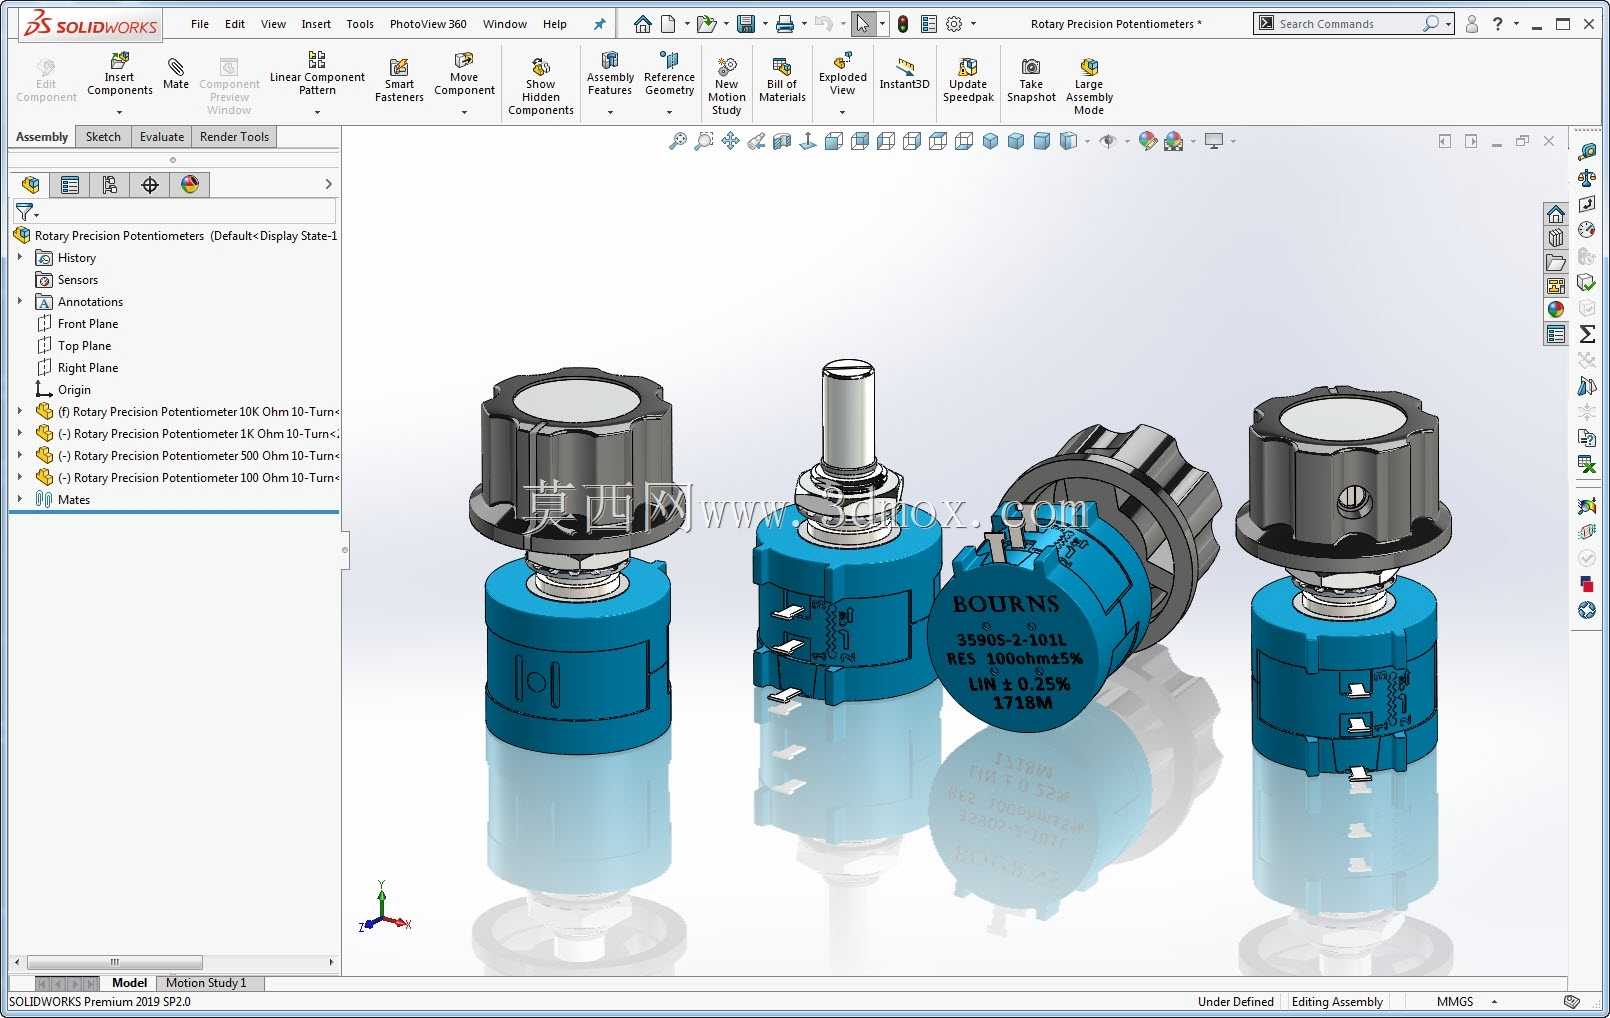Click the Mate tool icon

176,67
